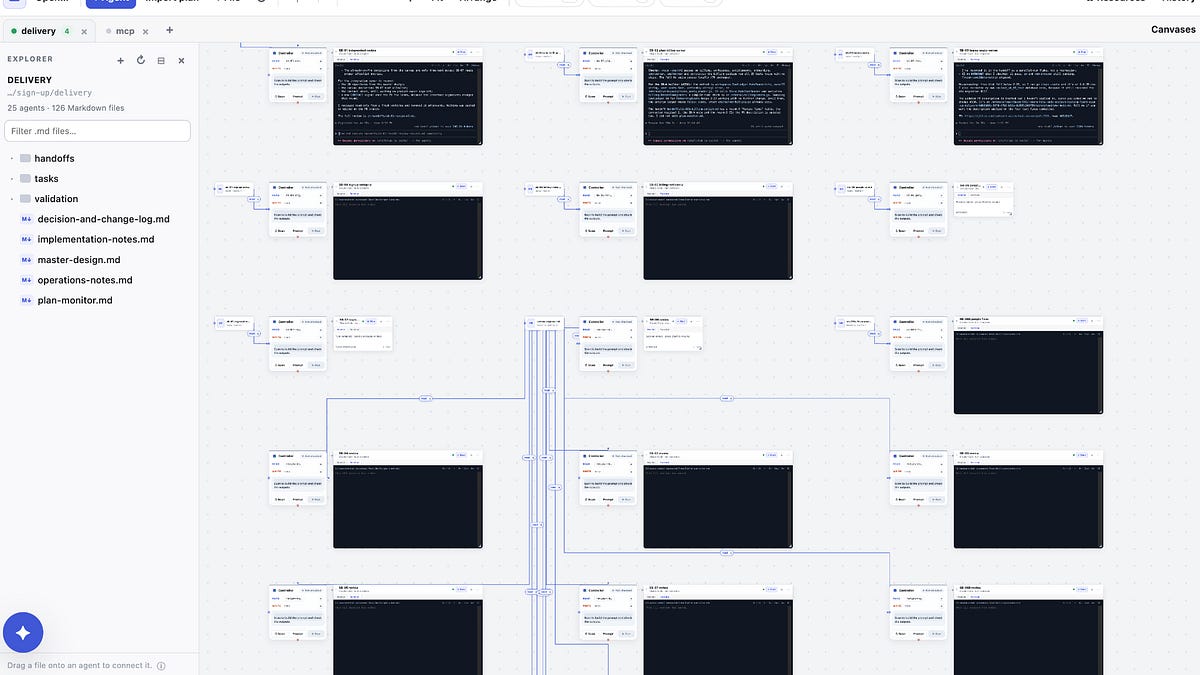
Task: Close the Explorer panel
Action: pos(181,60)
